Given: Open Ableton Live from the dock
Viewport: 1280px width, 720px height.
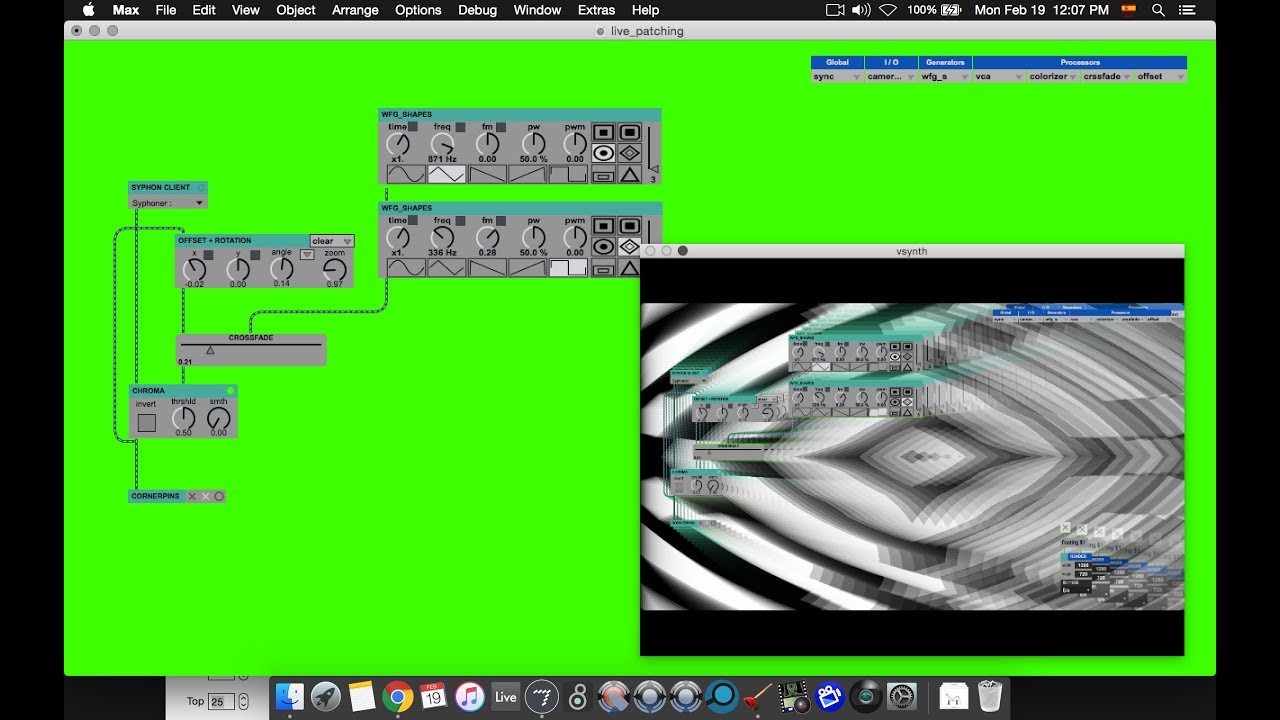Looking at the screenshot, I should click(x=506, y=697).
